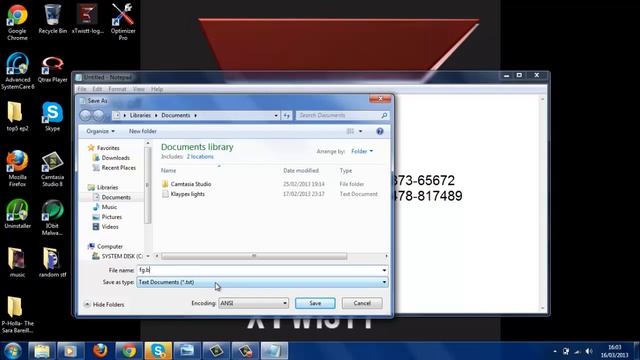Switch to Chrome in taskbar
The height and width of the screenshot is (360, 640).
129,351
